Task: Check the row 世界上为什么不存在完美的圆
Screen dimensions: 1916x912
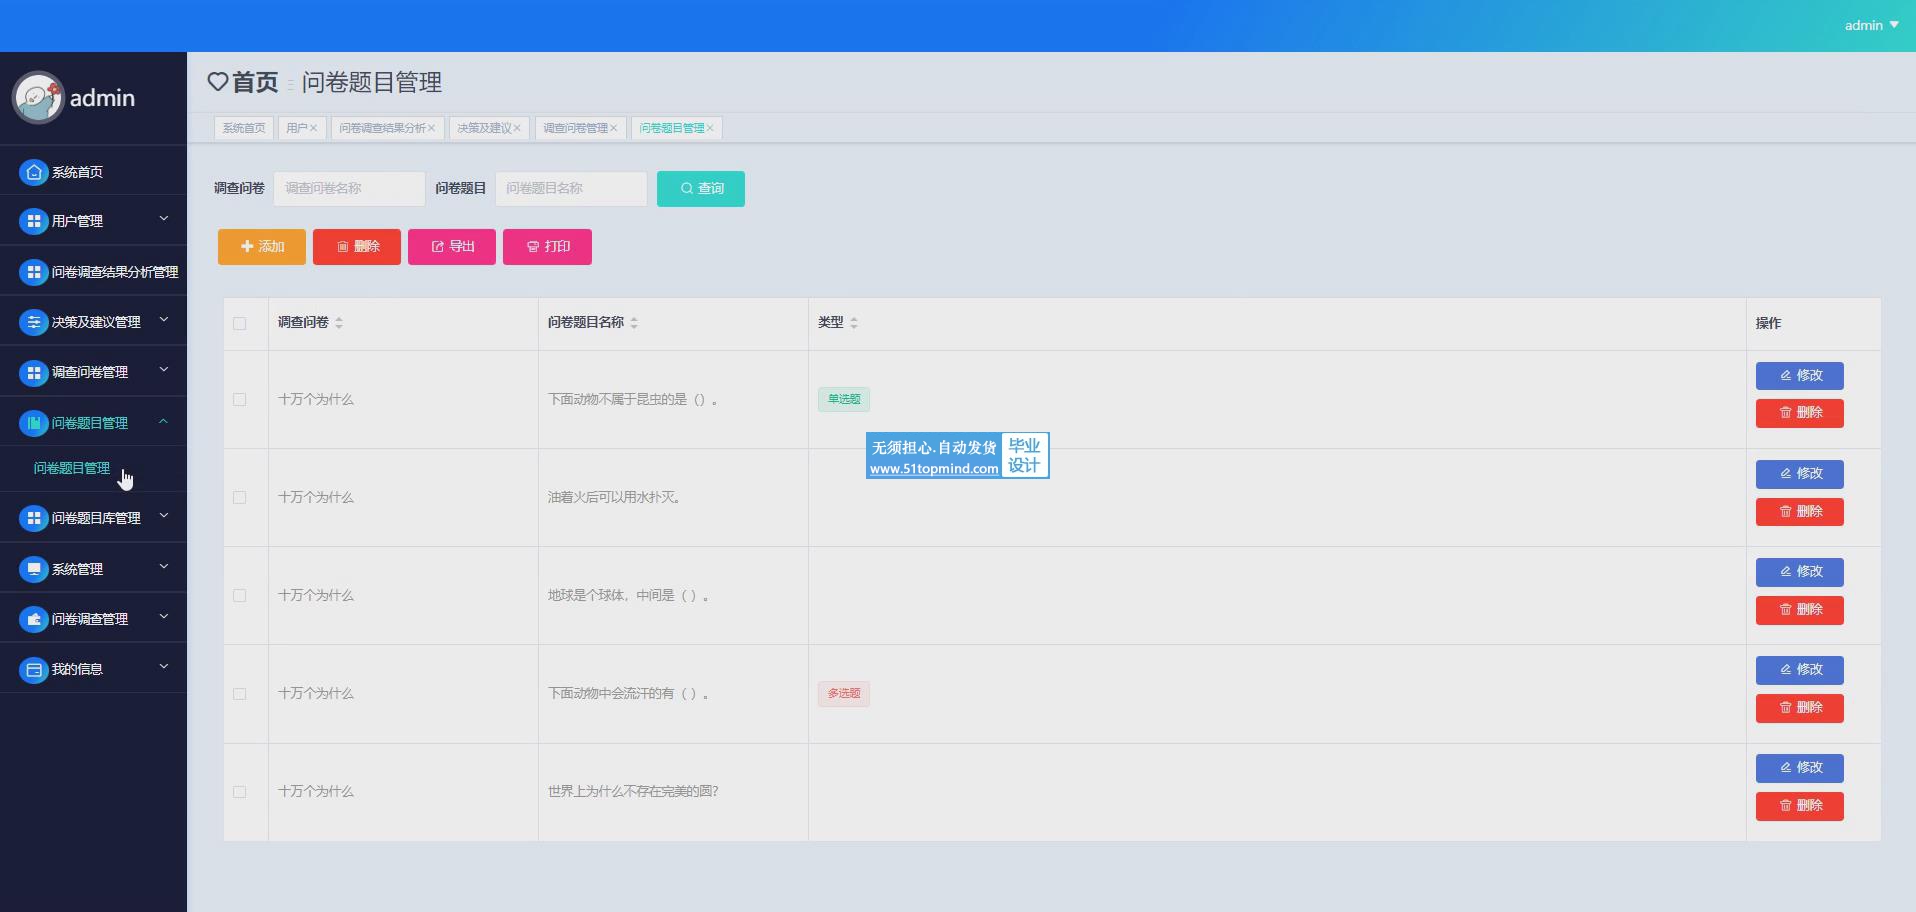Action: click(x=239, y=791)
